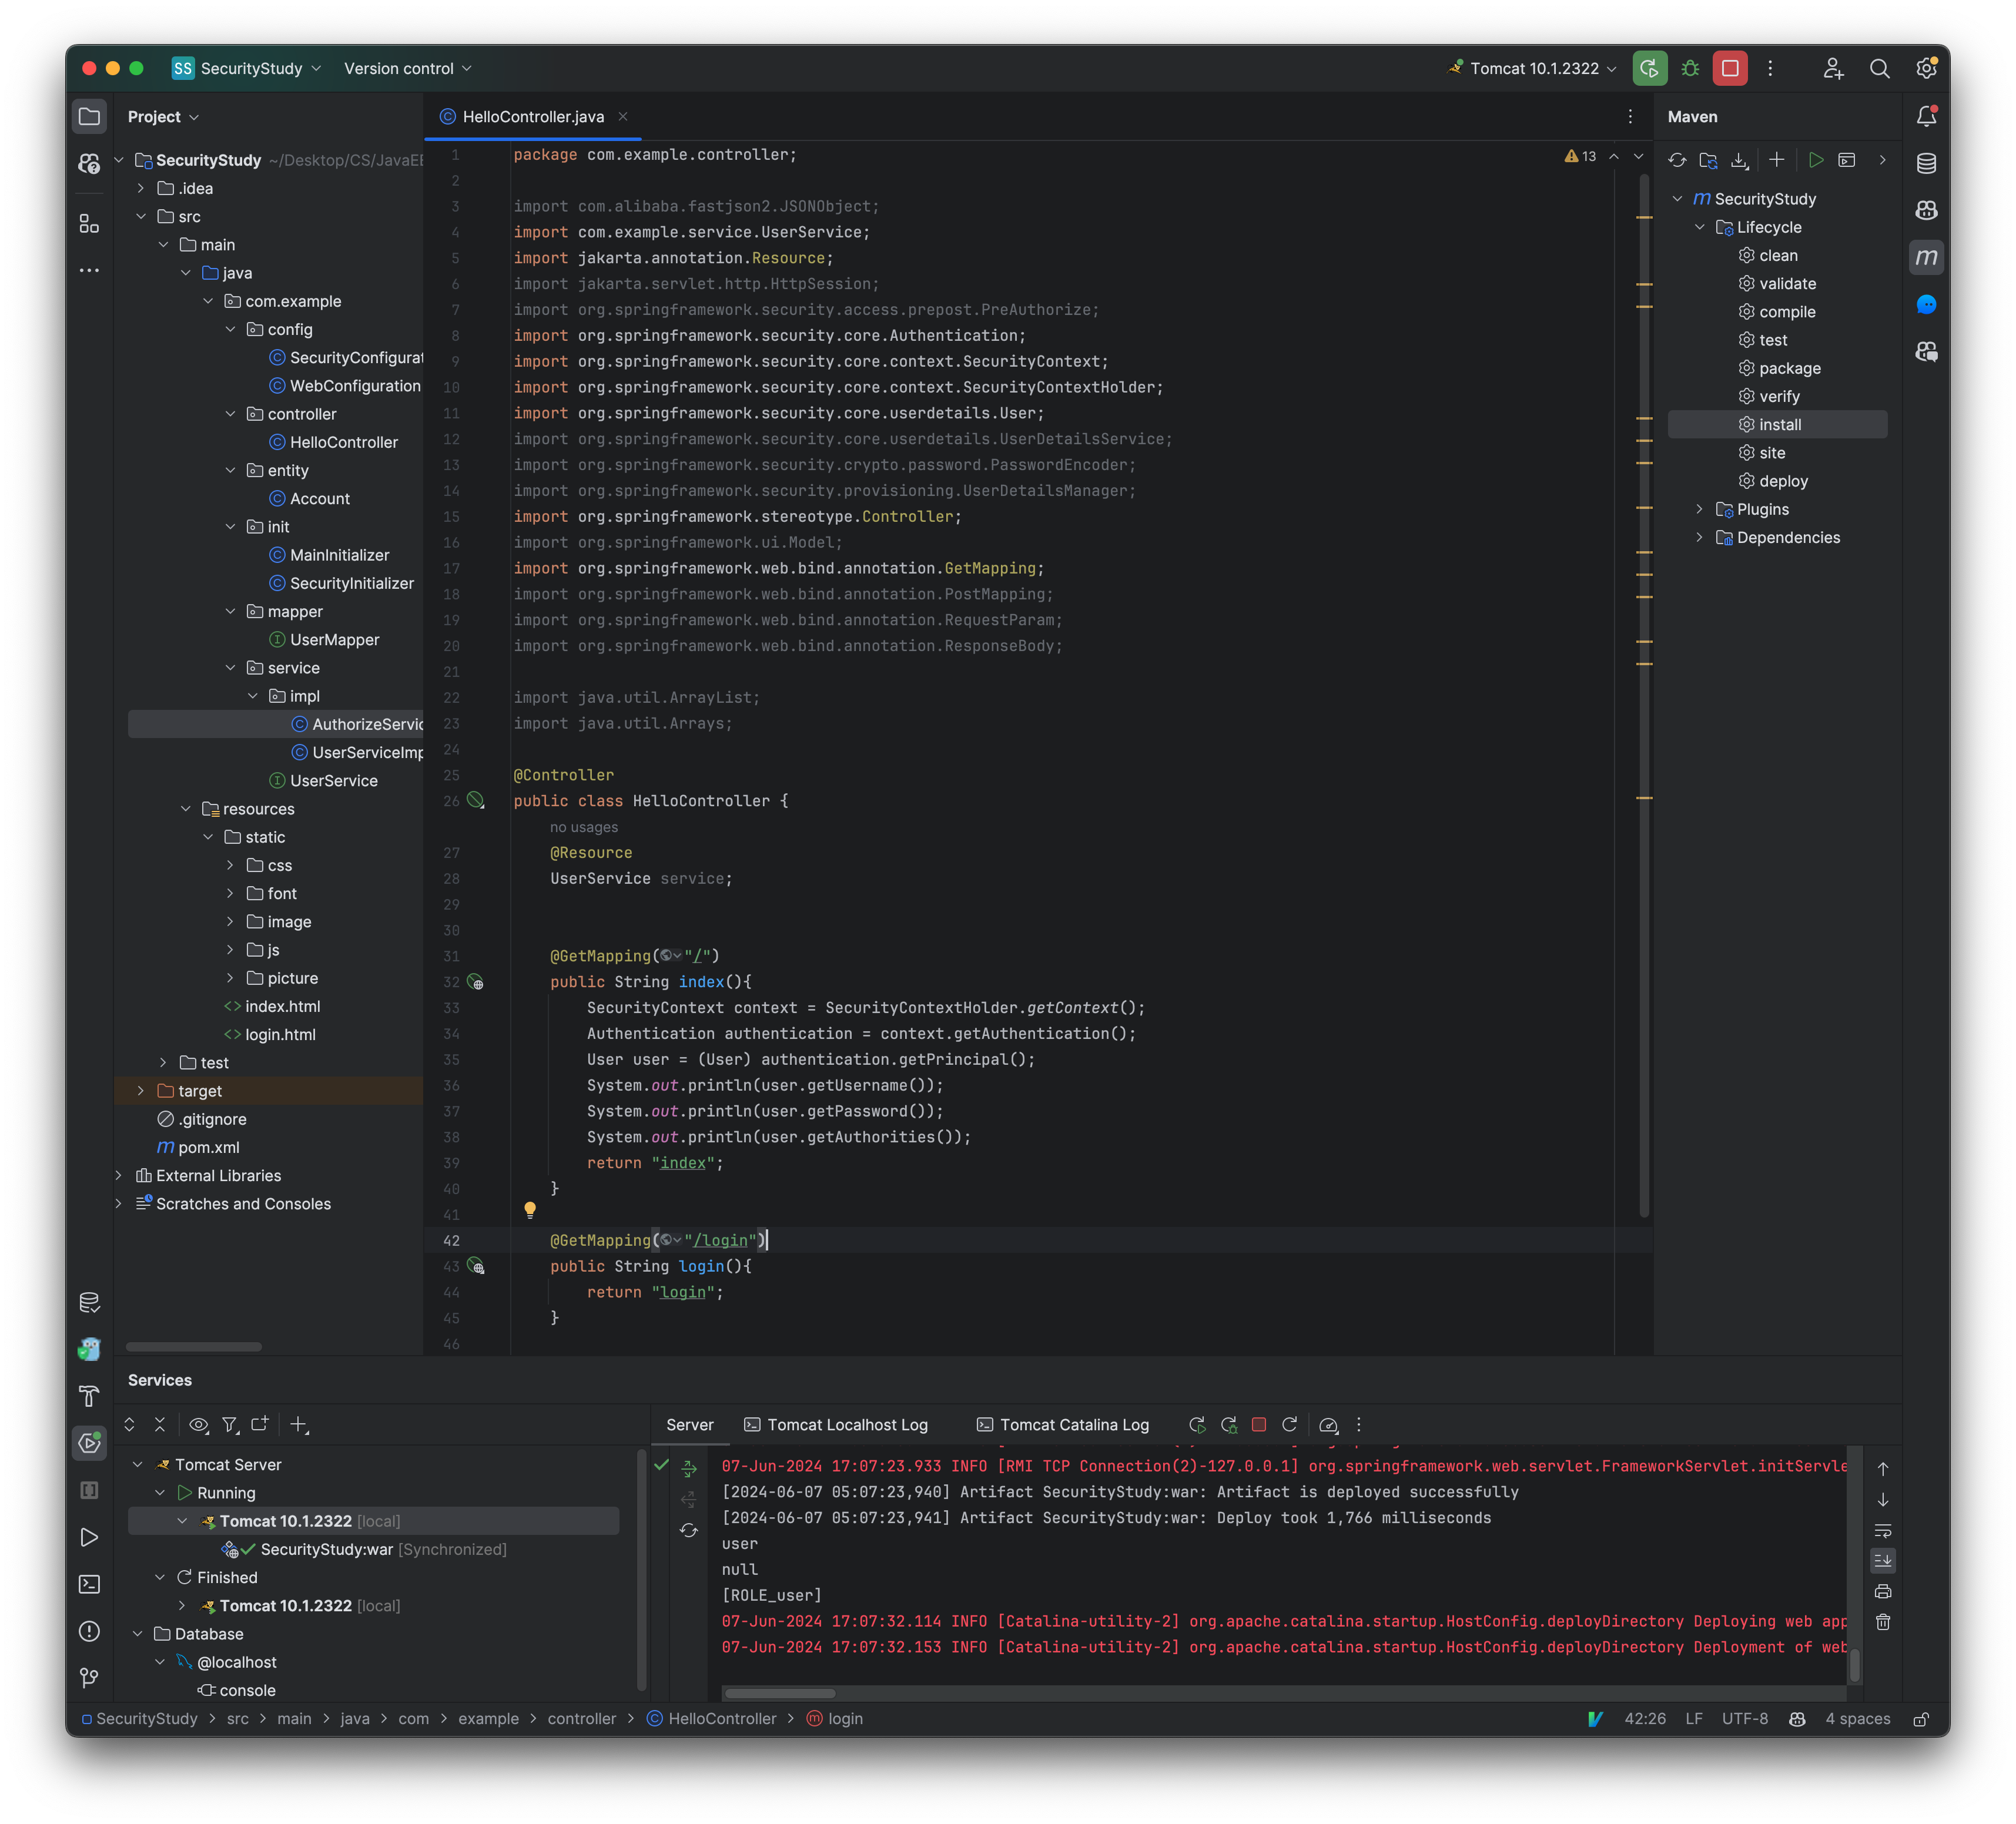Viewport: 2016px width, 1824px height.
Task: Click the horizontal scrollbar under the console log
Action: coord(780,1693)
